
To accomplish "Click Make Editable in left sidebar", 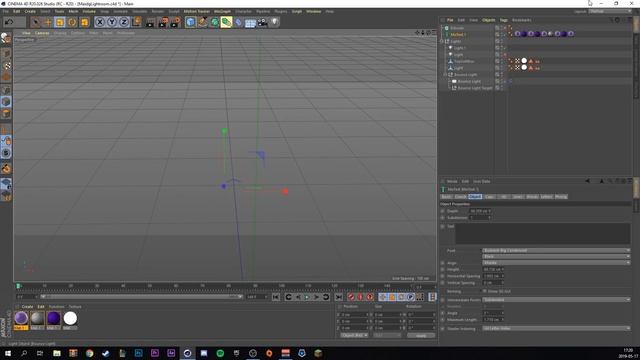I will (x=6, y=38).
